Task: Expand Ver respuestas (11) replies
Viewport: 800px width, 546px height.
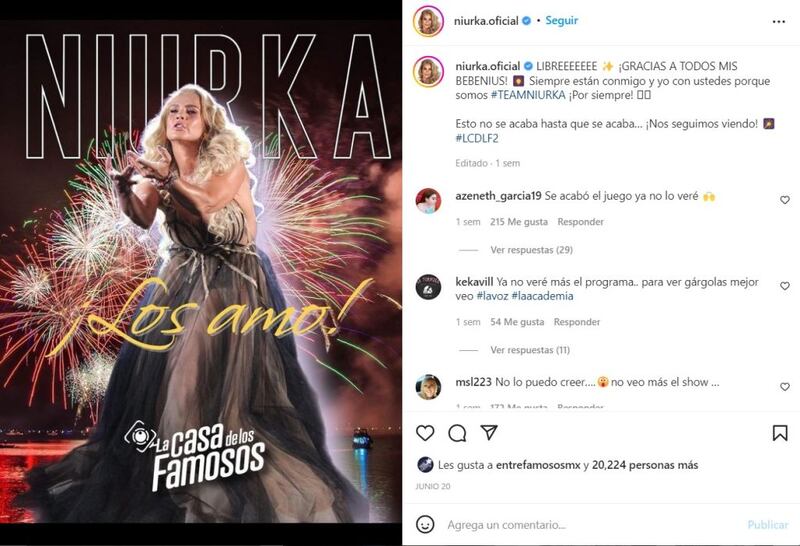Action: (x=530, y=350)
